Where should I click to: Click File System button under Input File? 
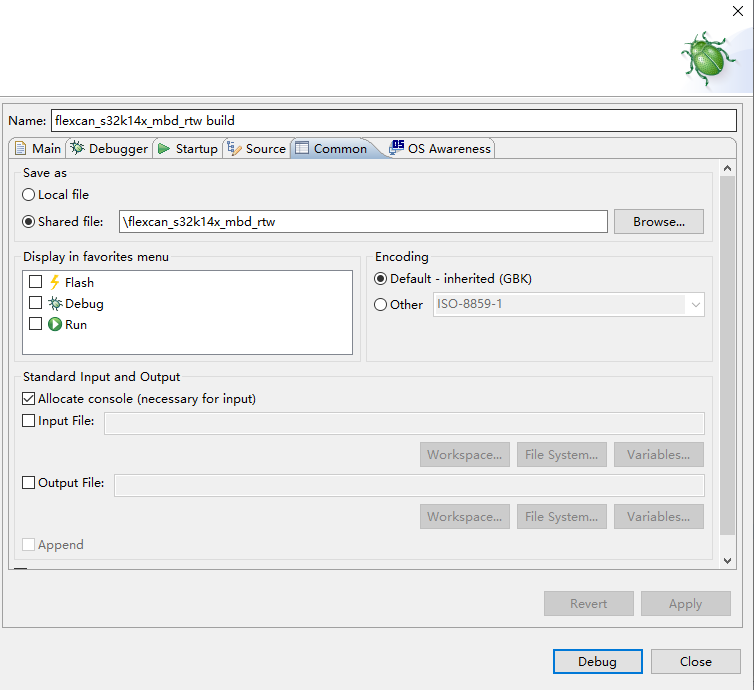click(x=562, y=454)
